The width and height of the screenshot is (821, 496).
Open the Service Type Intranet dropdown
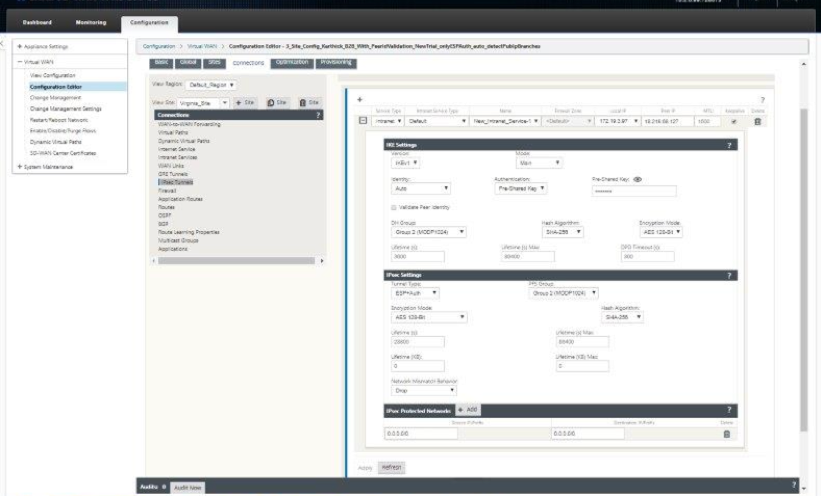pos(388,121)
